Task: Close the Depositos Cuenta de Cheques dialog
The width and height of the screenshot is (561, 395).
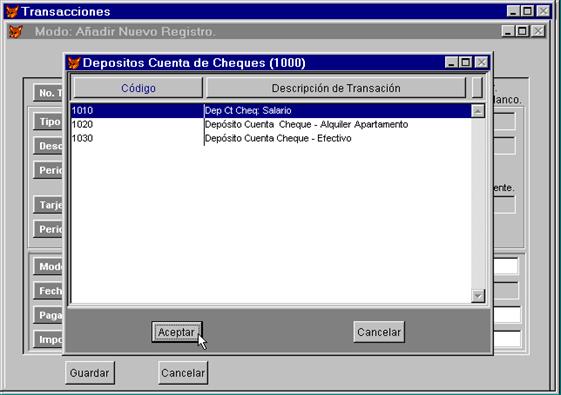Action: click(482, 63)
